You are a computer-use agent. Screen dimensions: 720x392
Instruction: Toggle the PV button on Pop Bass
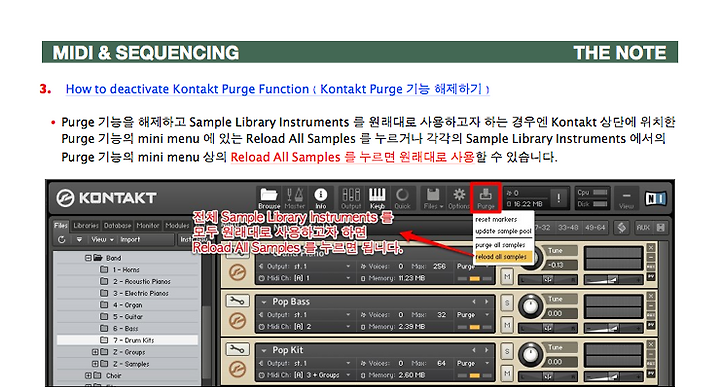click(651, 325)
